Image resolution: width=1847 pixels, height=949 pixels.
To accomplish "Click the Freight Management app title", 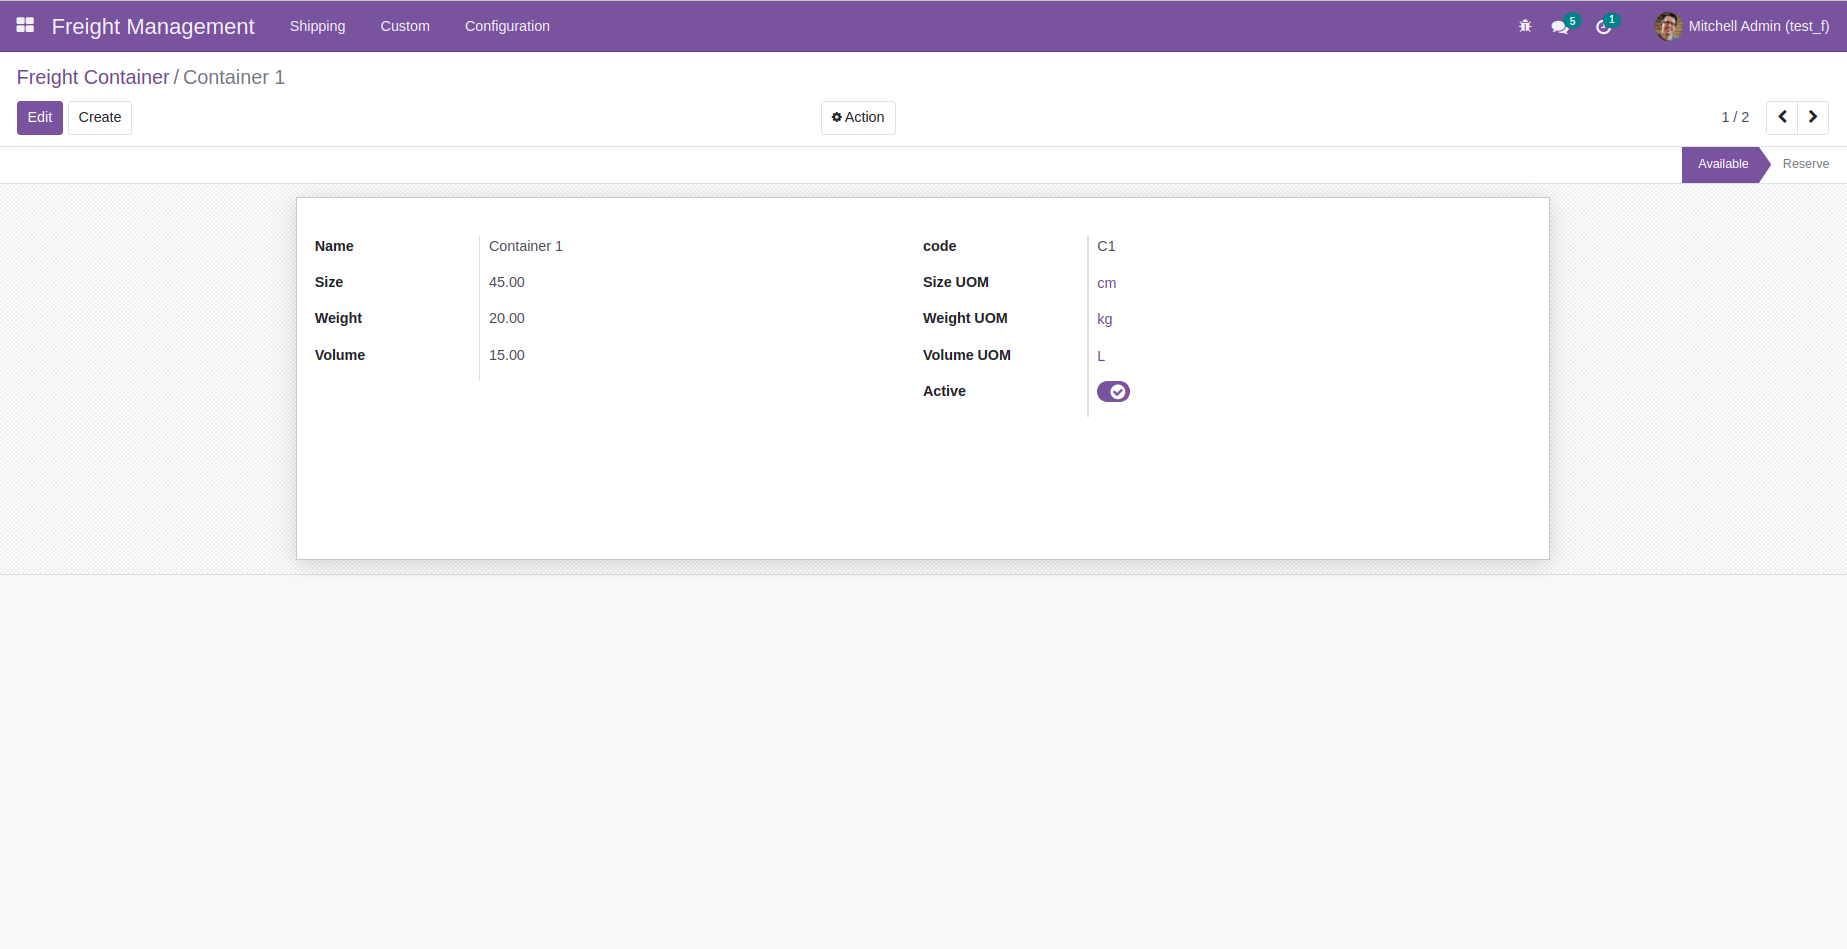I will pos(153,26).
